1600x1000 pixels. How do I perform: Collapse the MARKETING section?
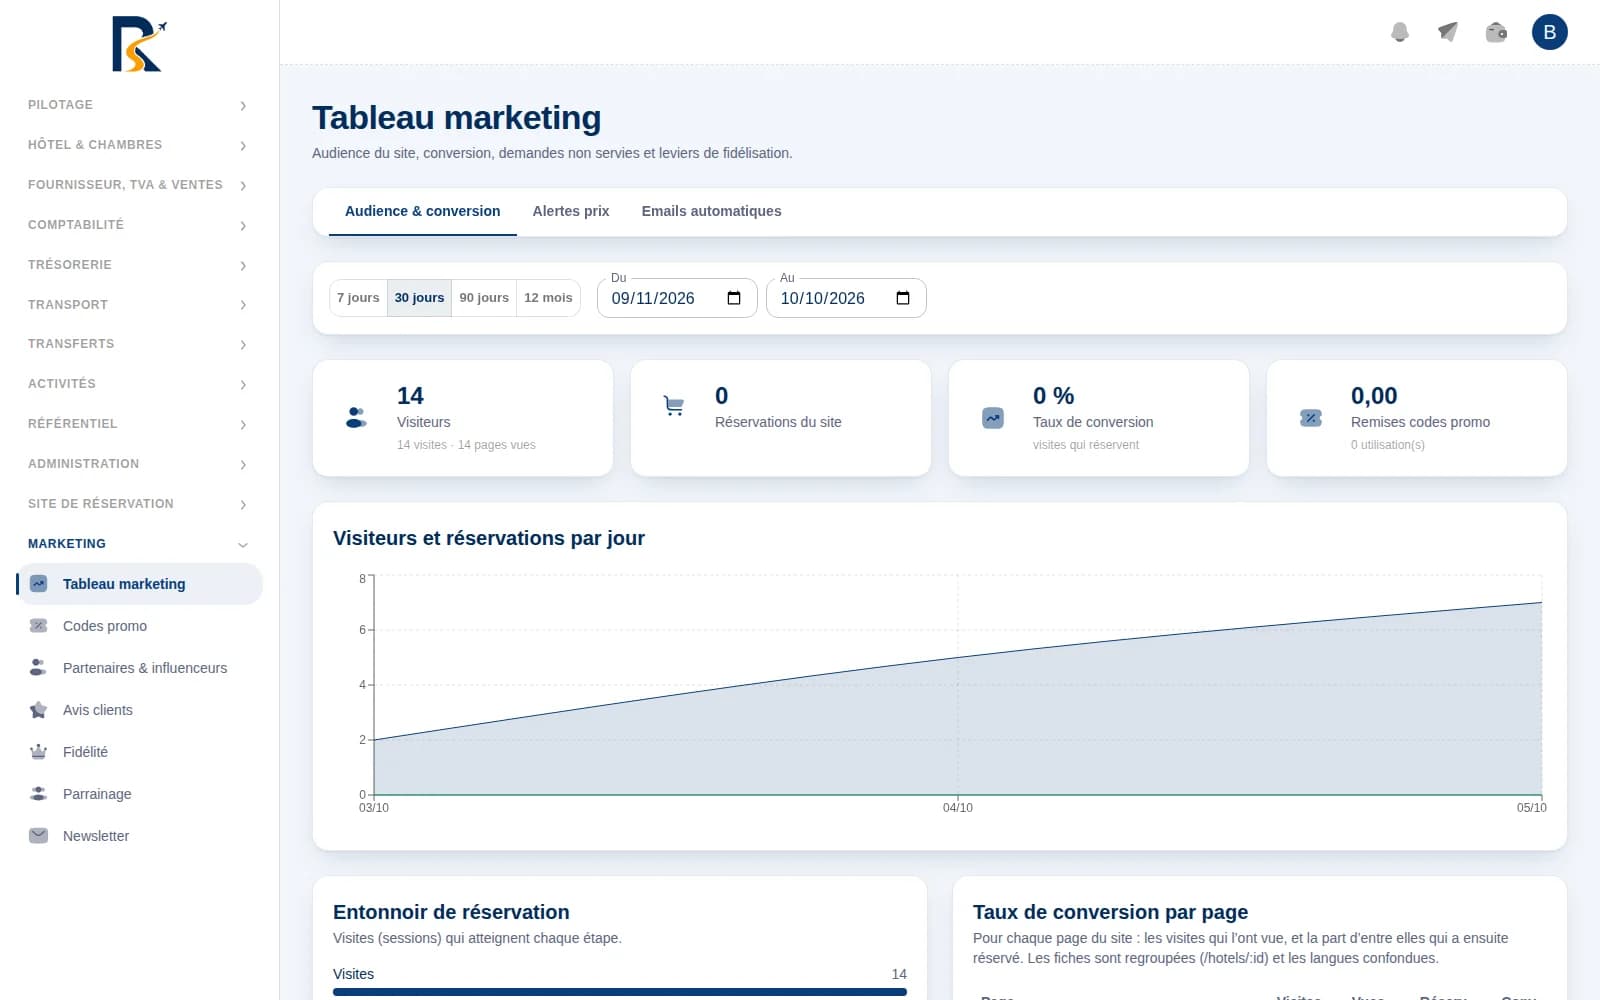tap(138, 544)
